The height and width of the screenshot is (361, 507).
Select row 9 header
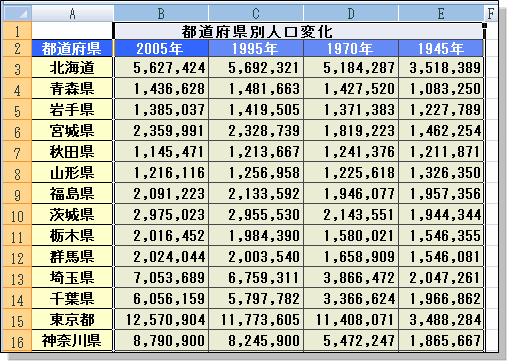[17, 194]
